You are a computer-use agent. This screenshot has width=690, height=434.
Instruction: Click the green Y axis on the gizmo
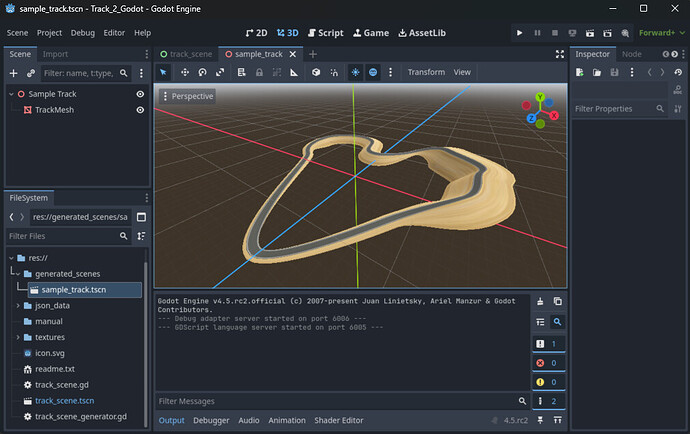tap(540, 98)
